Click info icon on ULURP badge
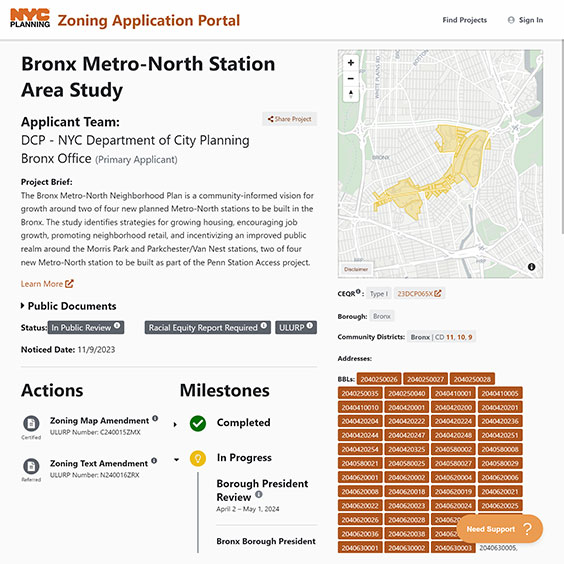564x564 pixels. tap(309, 326)
